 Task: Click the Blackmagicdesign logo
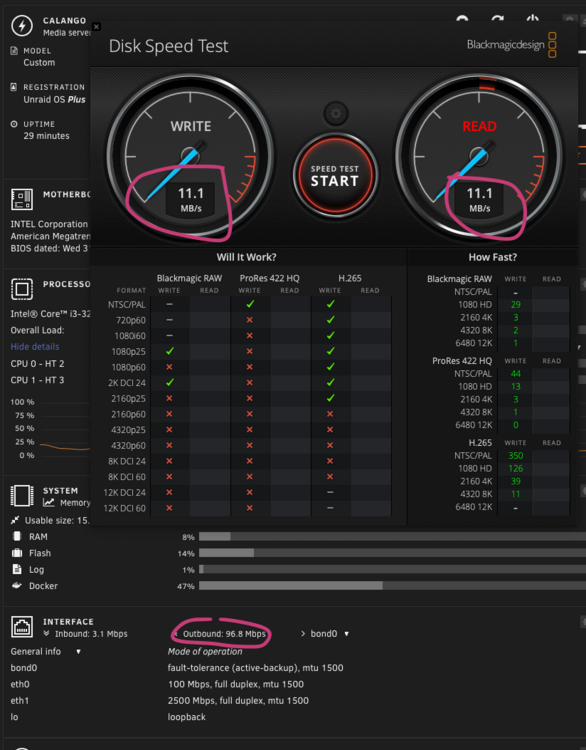[511, 45]
